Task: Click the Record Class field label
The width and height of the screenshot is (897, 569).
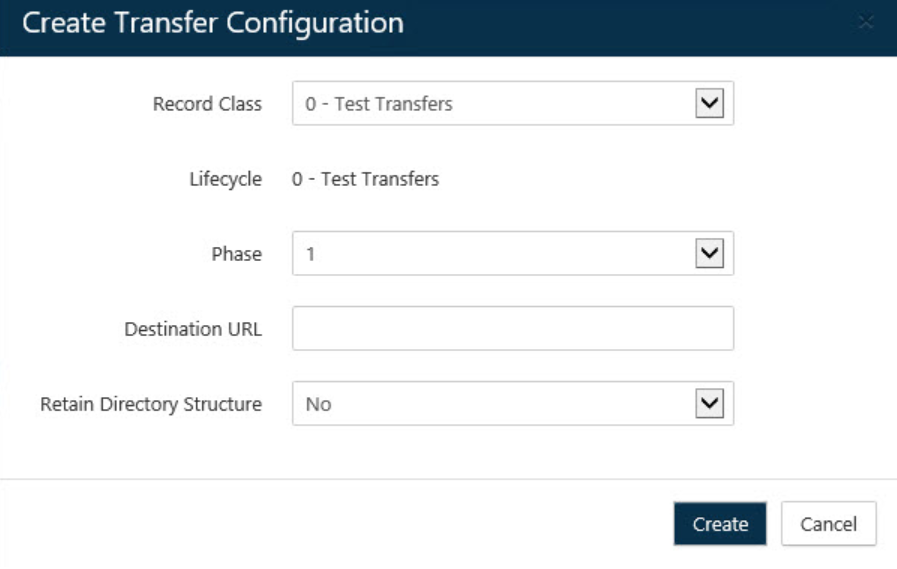Action: 207,104
